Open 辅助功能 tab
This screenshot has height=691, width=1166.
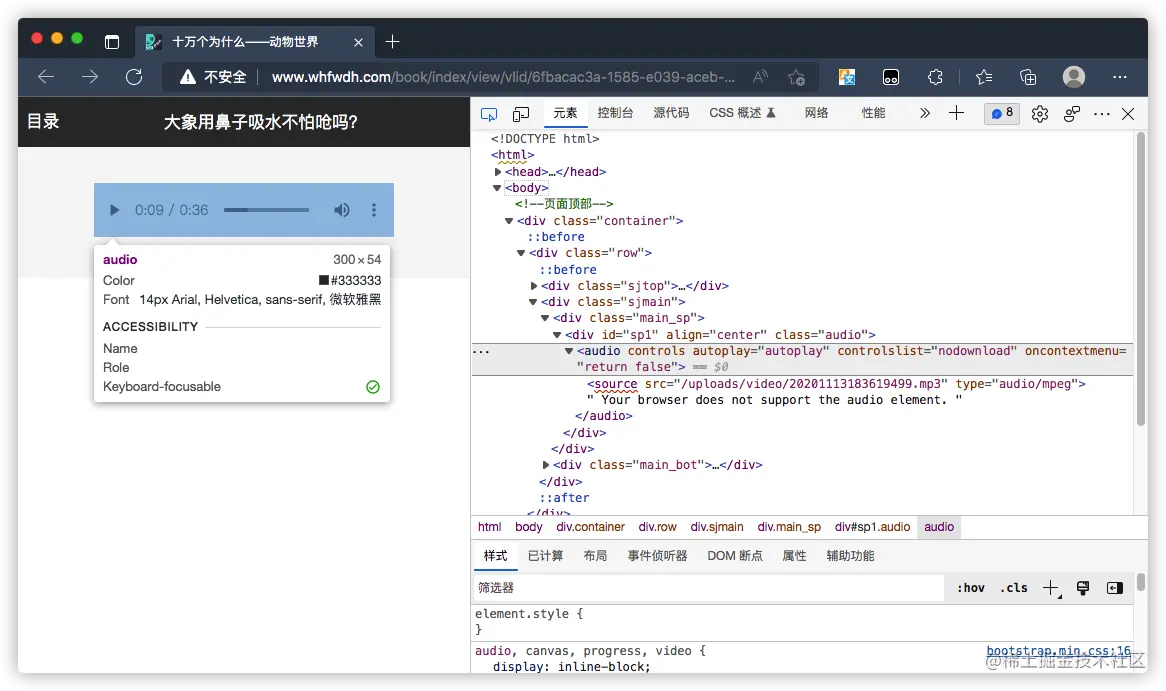[850, 556]
